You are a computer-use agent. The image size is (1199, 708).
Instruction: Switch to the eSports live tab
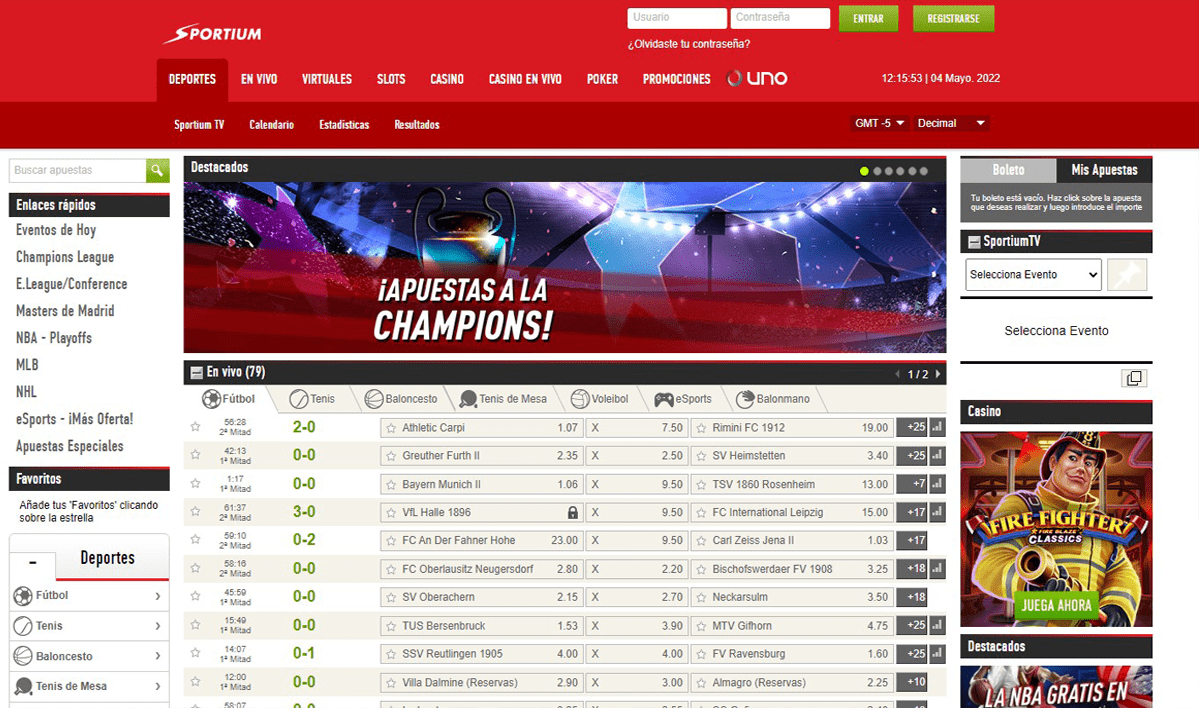click(x=683, y=399)
